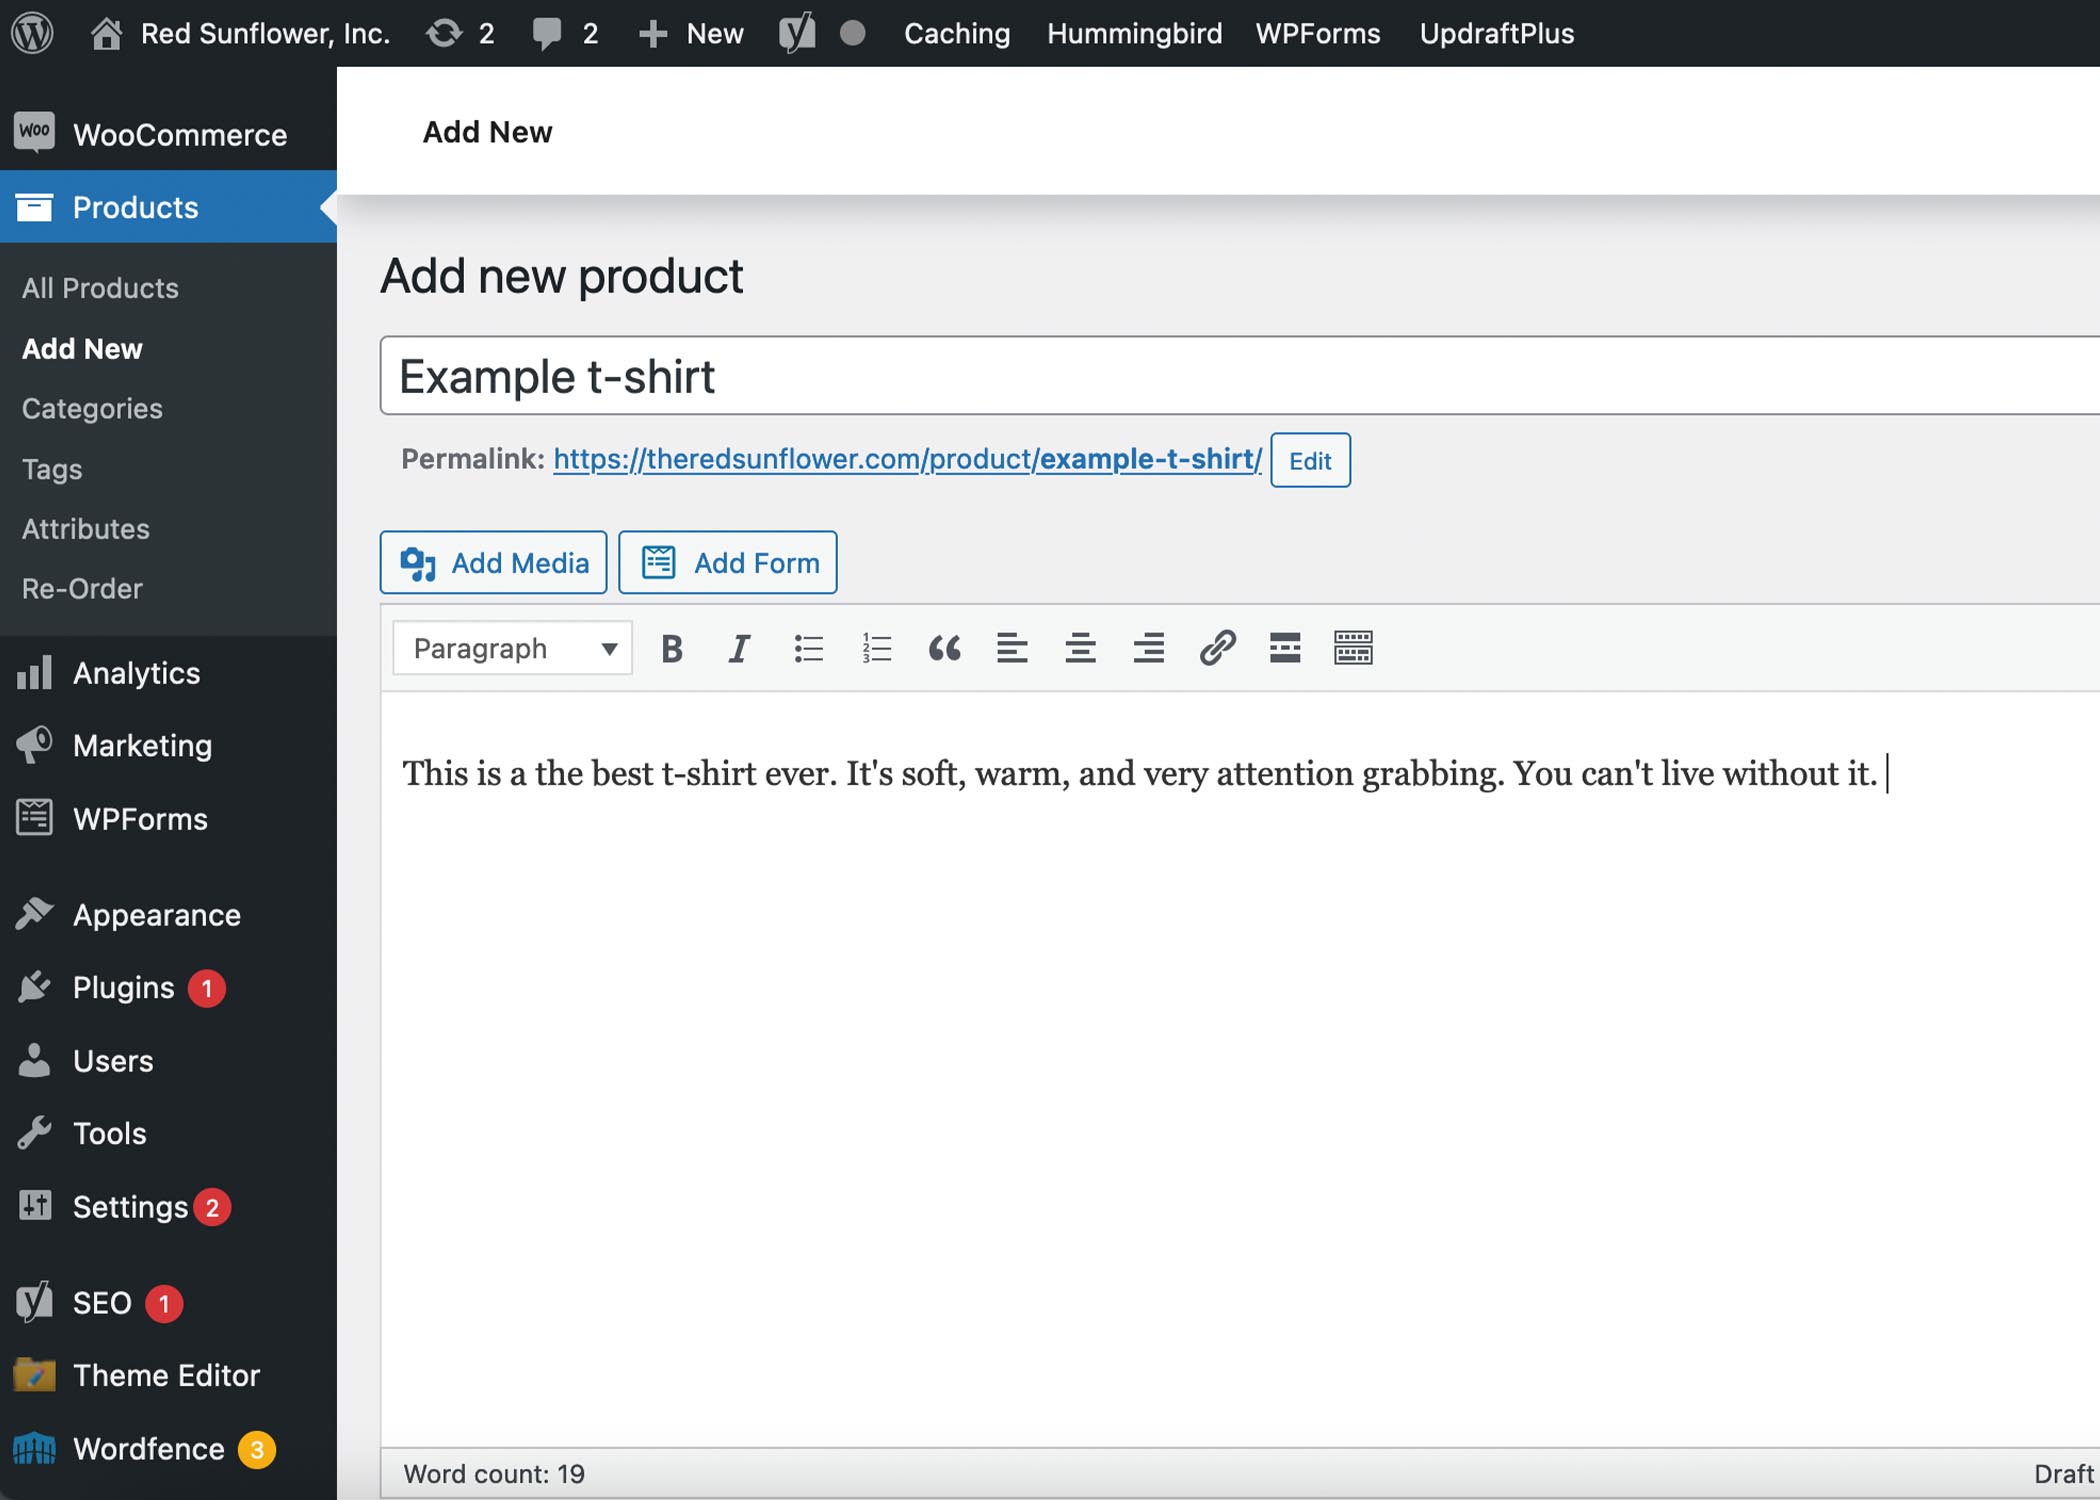This screenshot has width=2100, height=1500.
Task: Click the Add Form button
Action: 728,562
